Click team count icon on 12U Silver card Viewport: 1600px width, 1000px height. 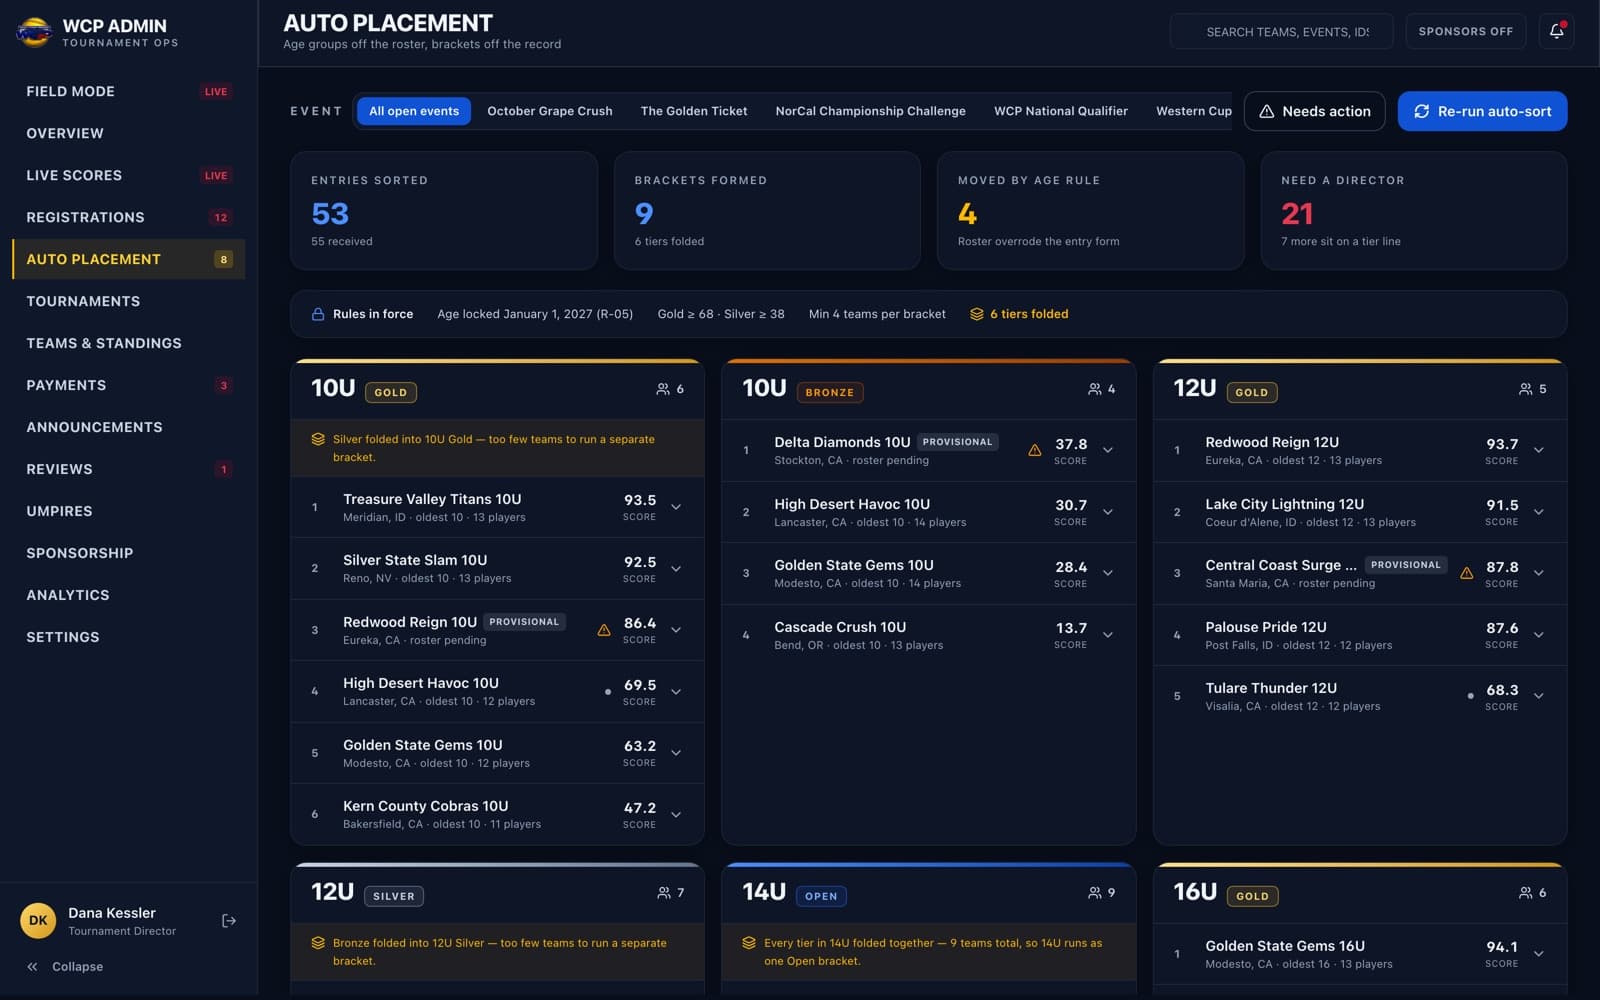664,893
